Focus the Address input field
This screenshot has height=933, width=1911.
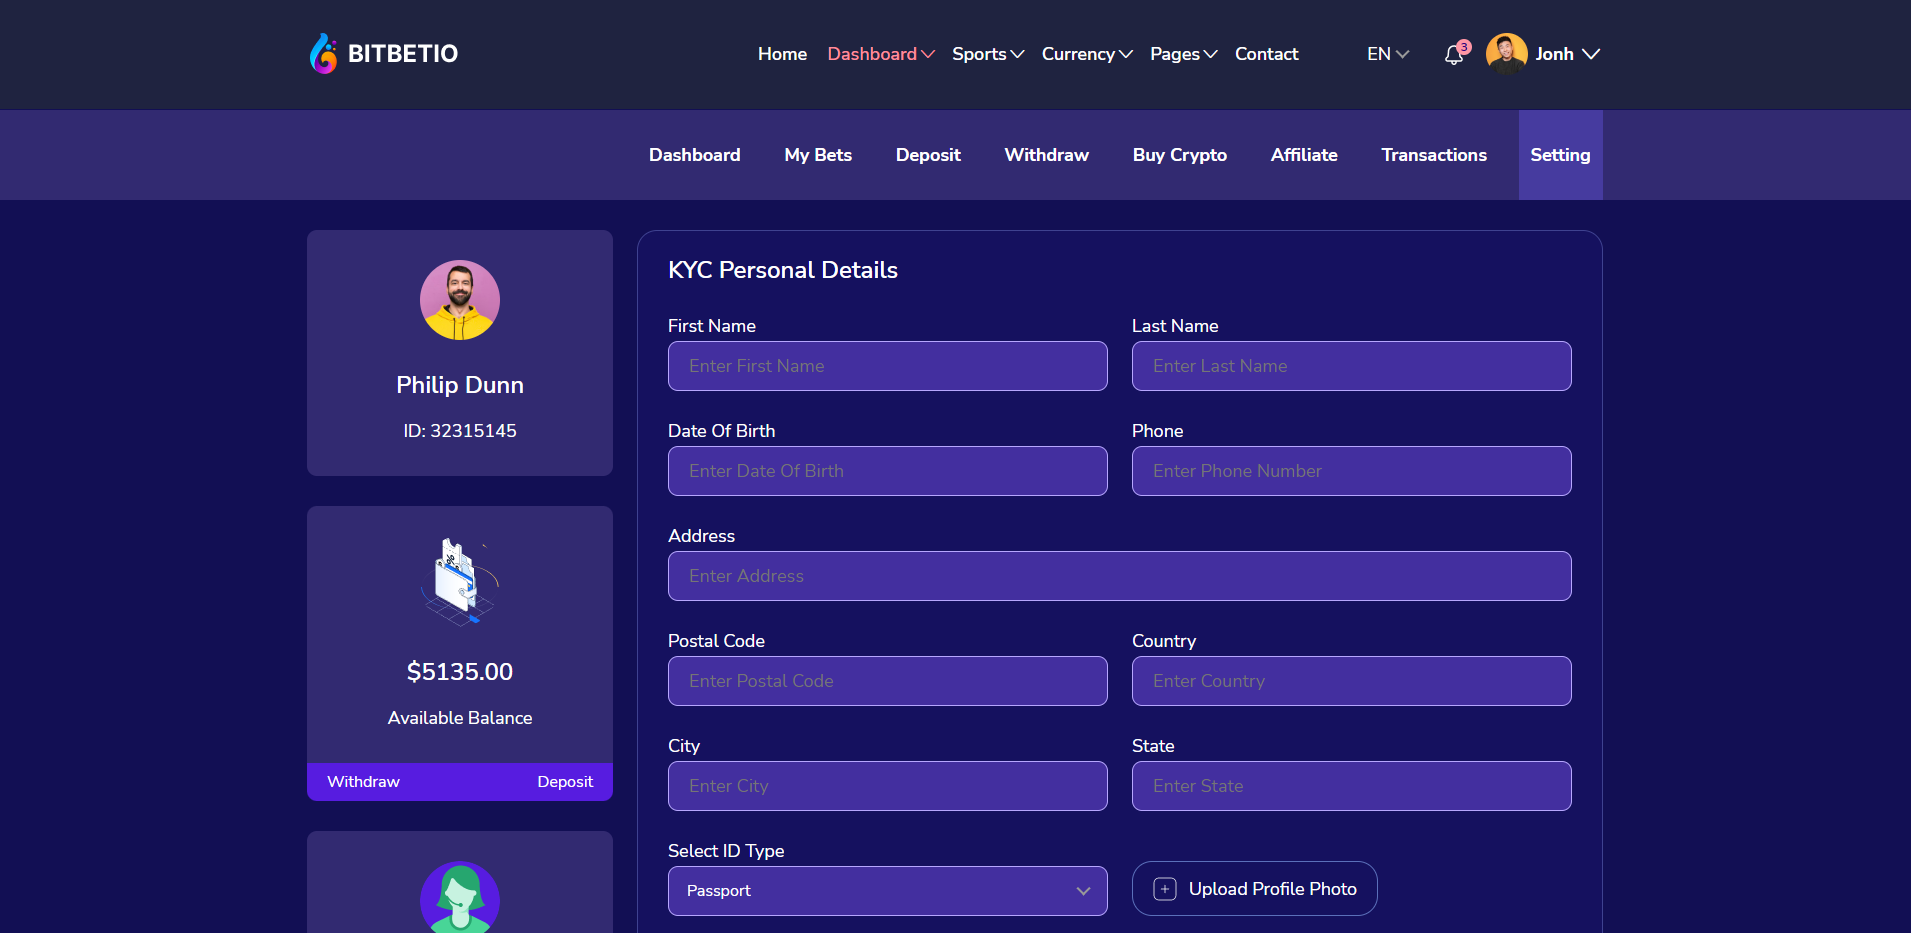tap(1120, 576)
